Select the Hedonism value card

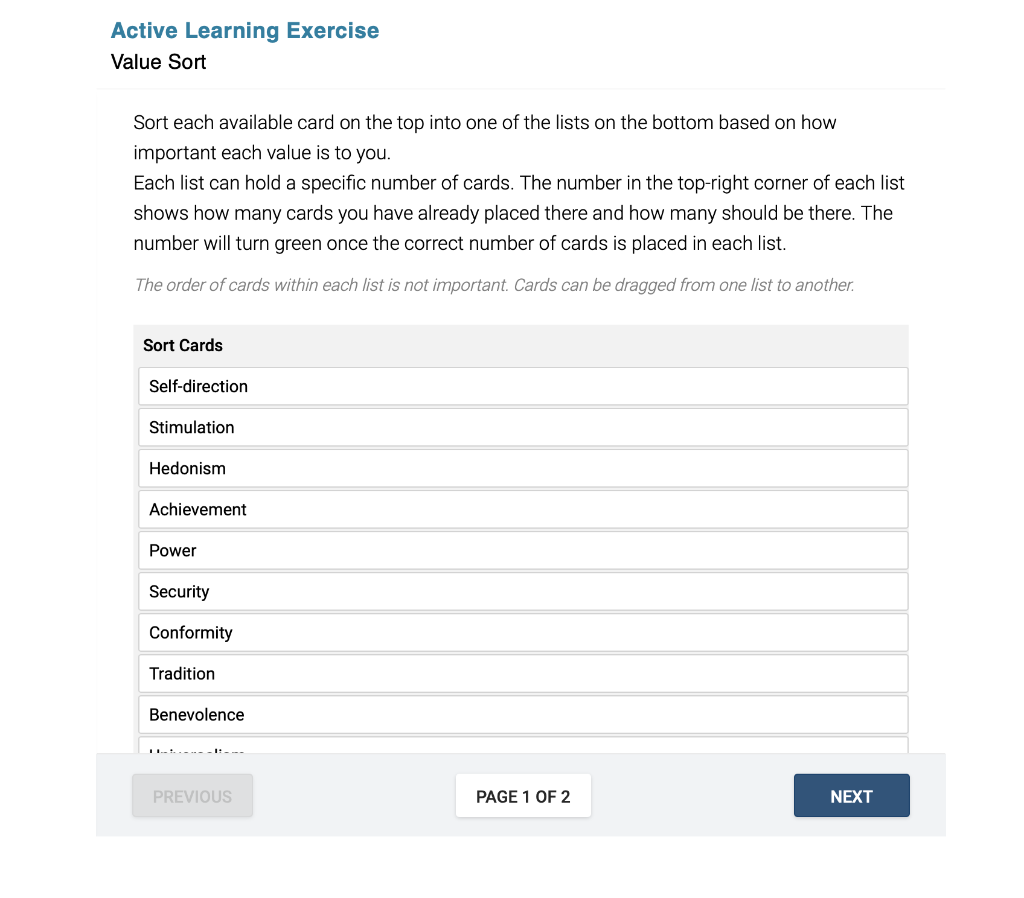click(x=522, y=468)
